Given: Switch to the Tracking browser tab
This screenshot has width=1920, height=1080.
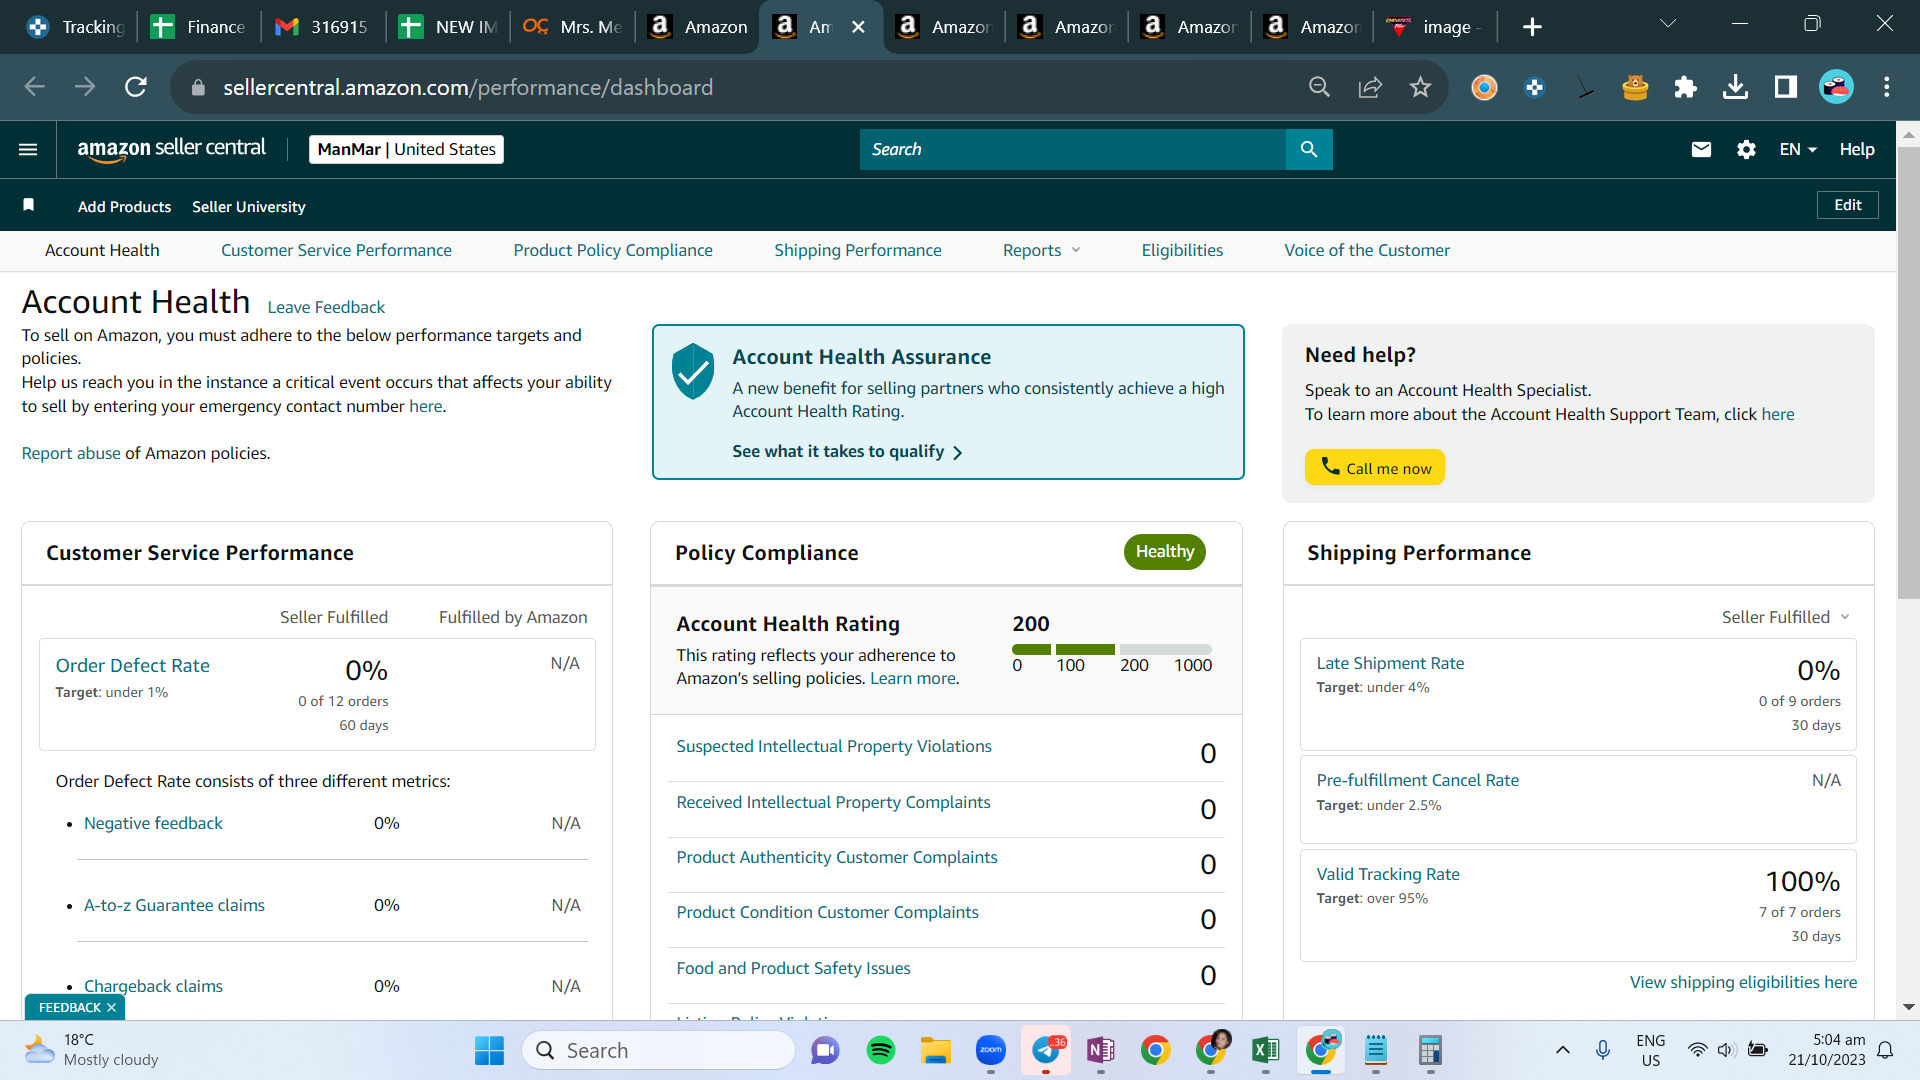Looking at the screenshot, I should [x=75, y=27].
